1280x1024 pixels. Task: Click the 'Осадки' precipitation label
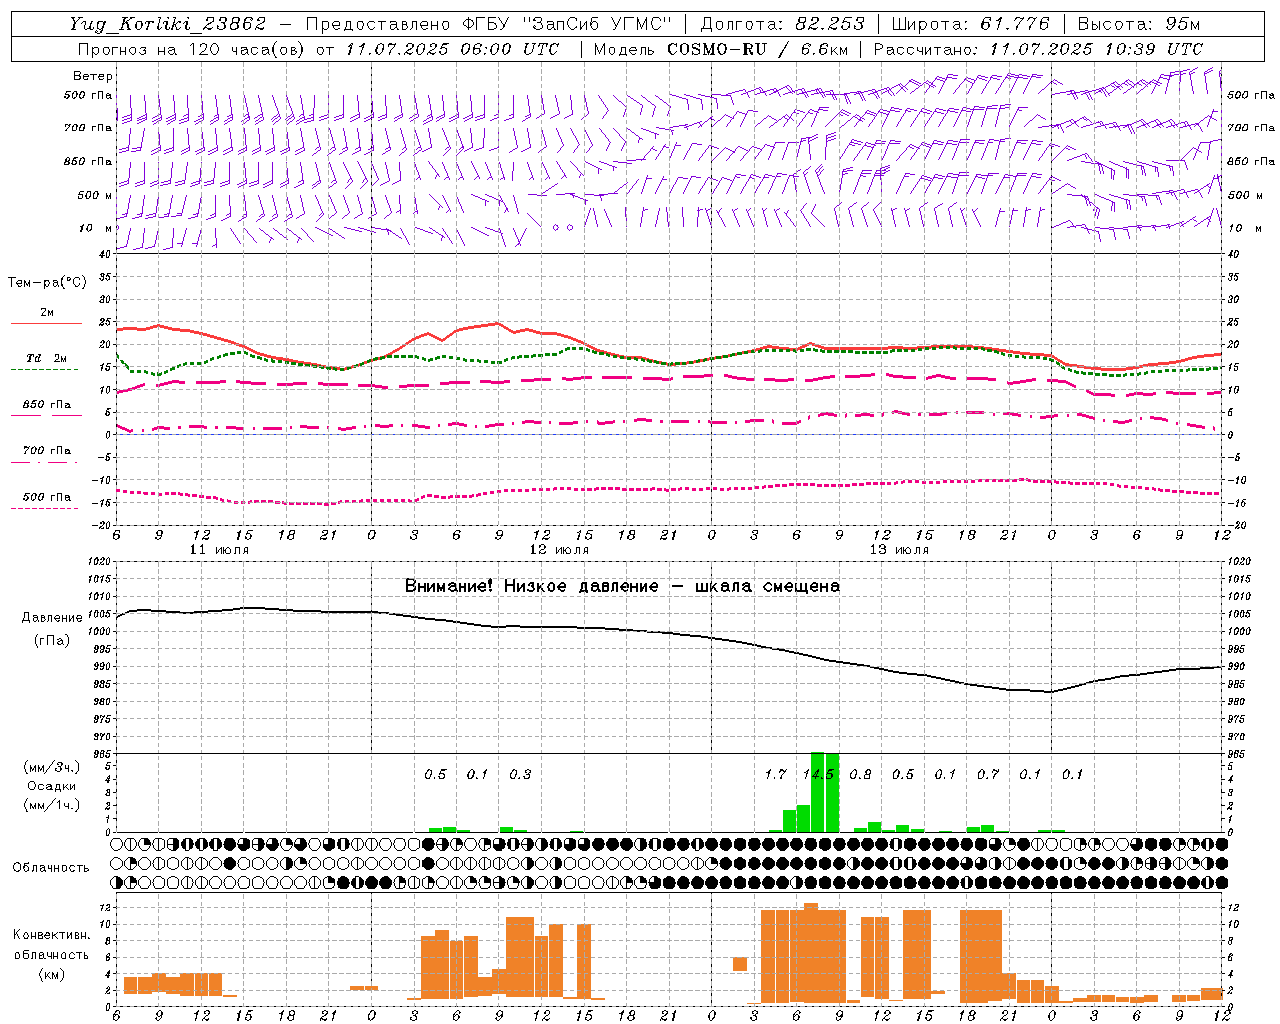pos(51,786)
